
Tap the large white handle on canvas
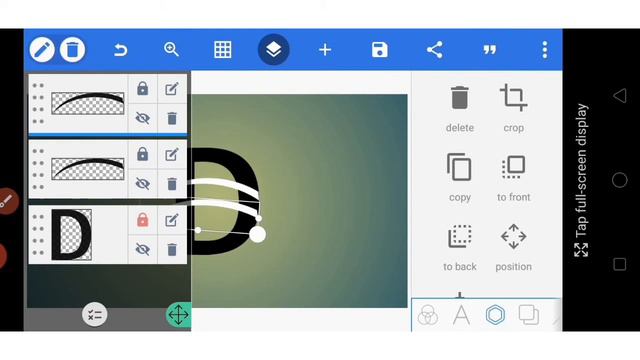point(258,235)
